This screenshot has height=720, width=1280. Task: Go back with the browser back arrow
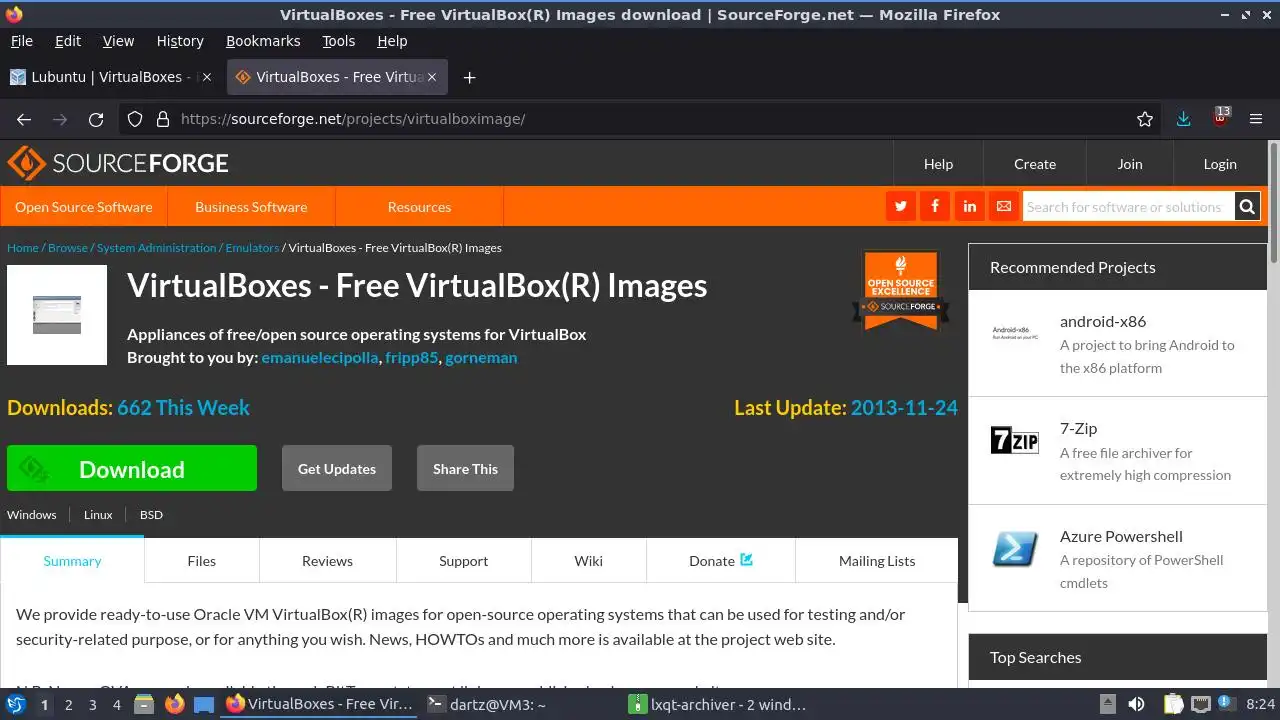click(x=24, y=119)
